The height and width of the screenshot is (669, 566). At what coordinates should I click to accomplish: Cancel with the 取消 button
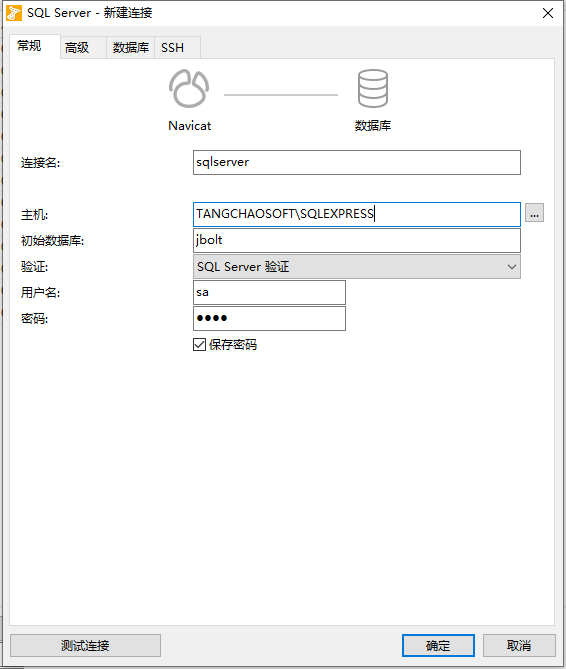pyautogui.click(x=519, y=645)
